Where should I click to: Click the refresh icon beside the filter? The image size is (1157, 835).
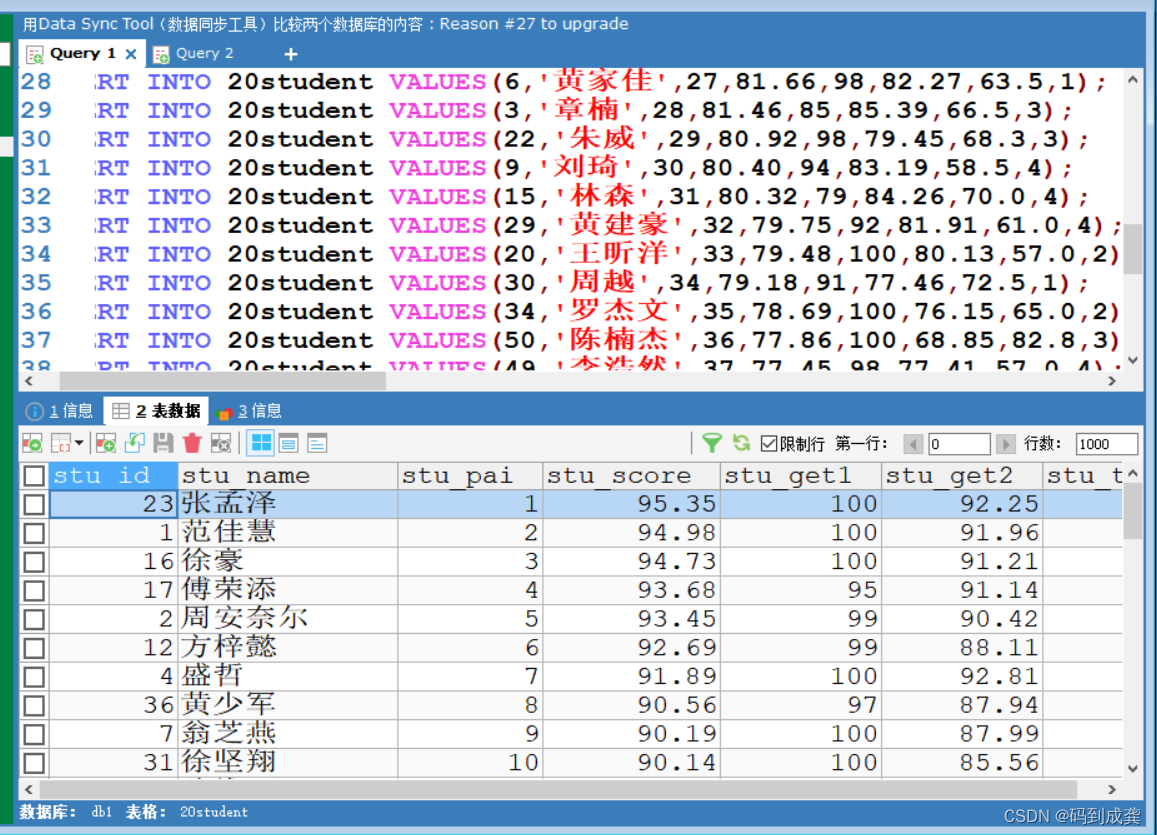(x=740, y=443)
